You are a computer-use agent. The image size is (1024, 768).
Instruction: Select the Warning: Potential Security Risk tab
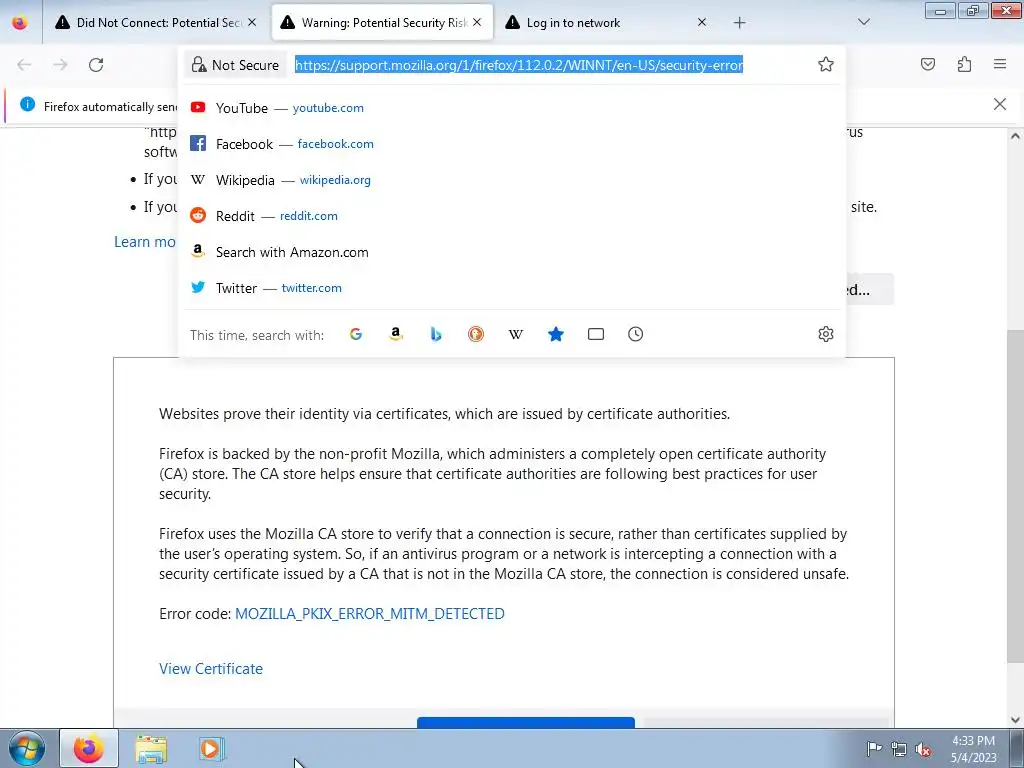tap(382, 23)
